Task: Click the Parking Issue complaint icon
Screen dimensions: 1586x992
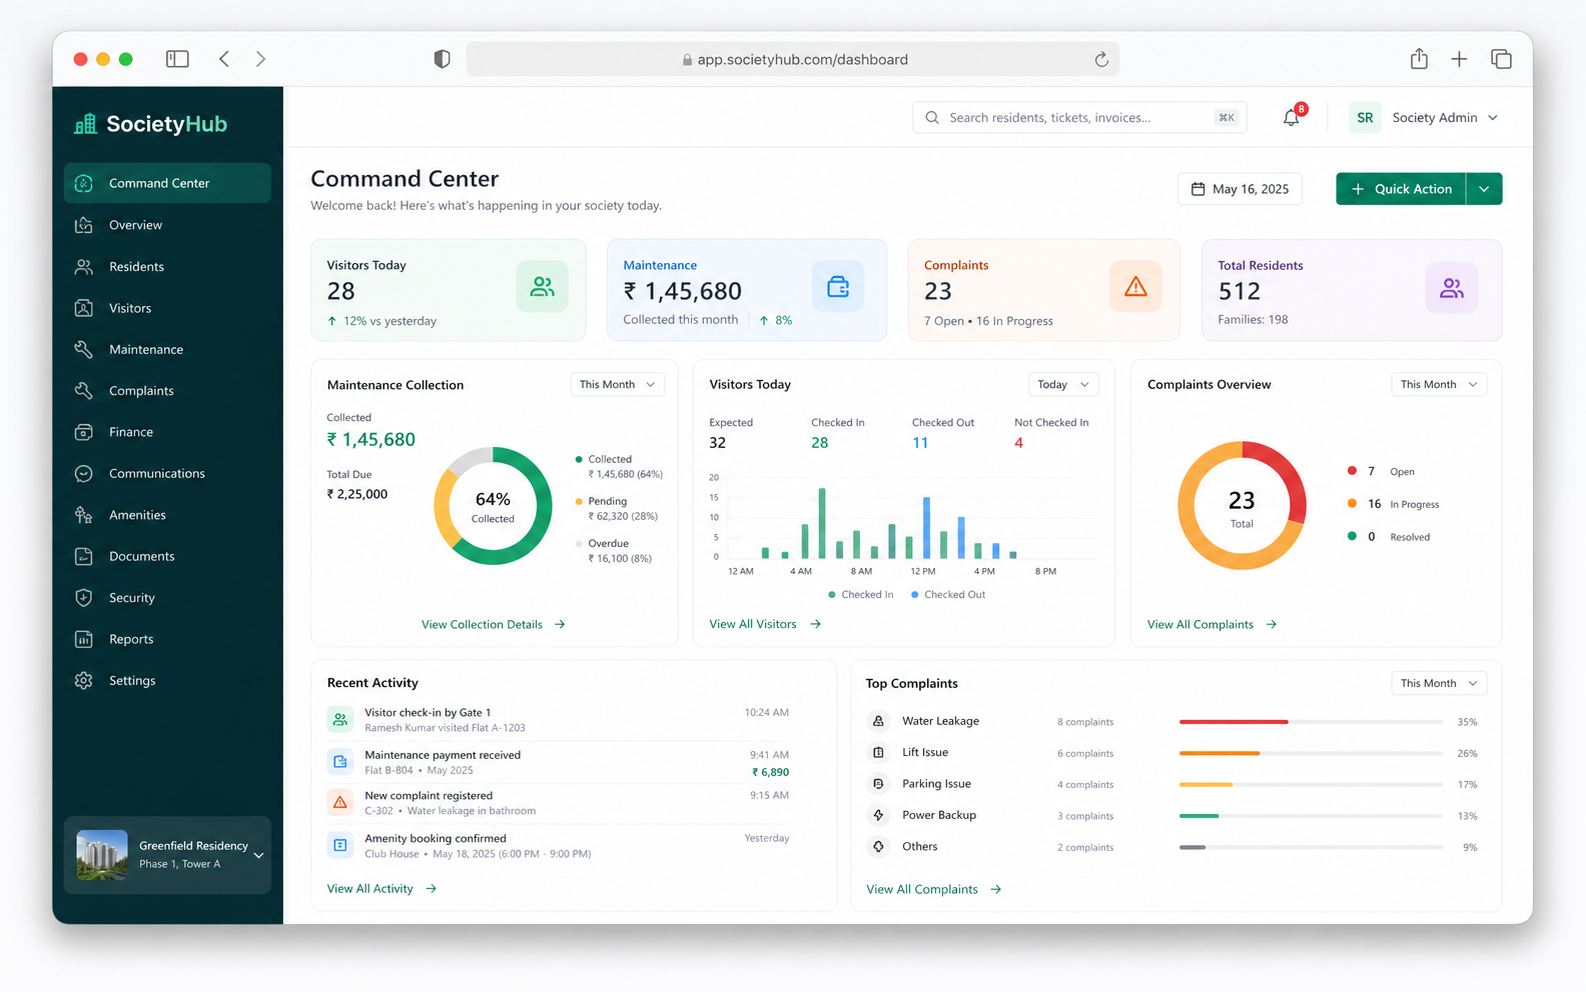Action: coord(878,784)
